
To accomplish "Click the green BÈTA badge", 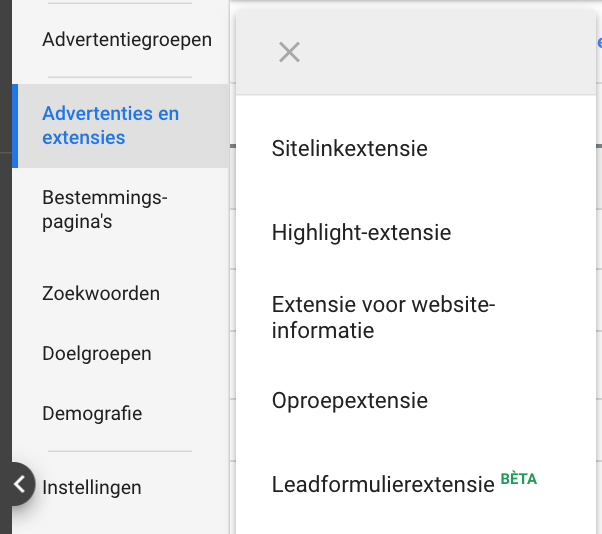I will coord(518,479).
